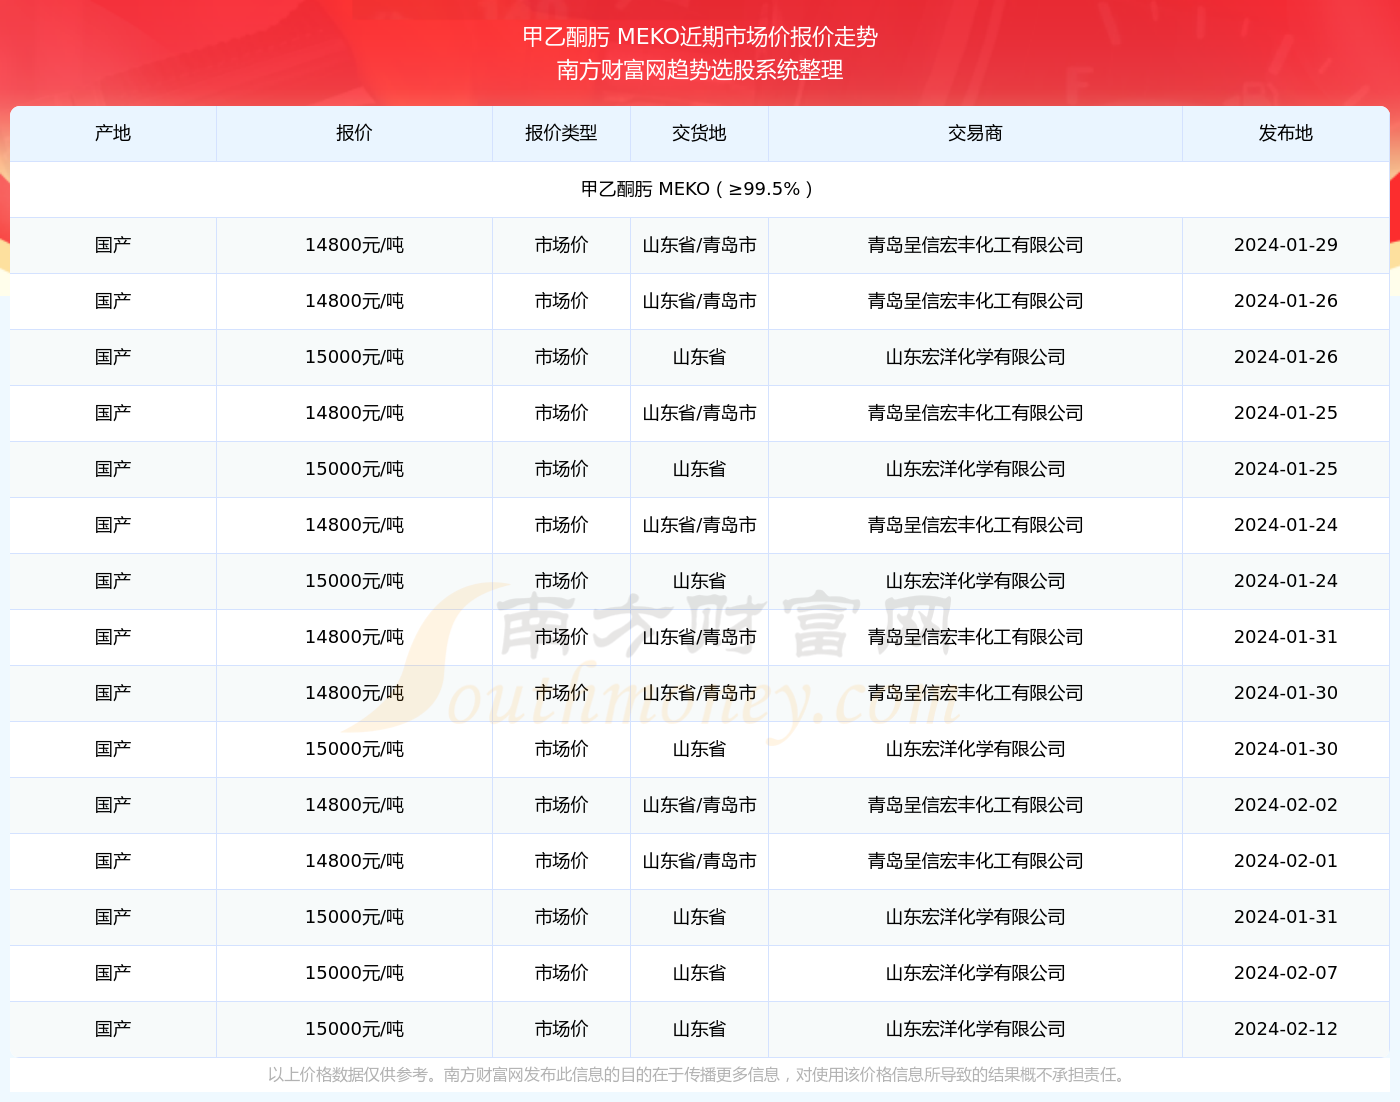Screen dimensions: 1400x1102
Task: Click the 14800元/吨 price in the 2024-02-01 row
Action: click(x=354, y=861)
